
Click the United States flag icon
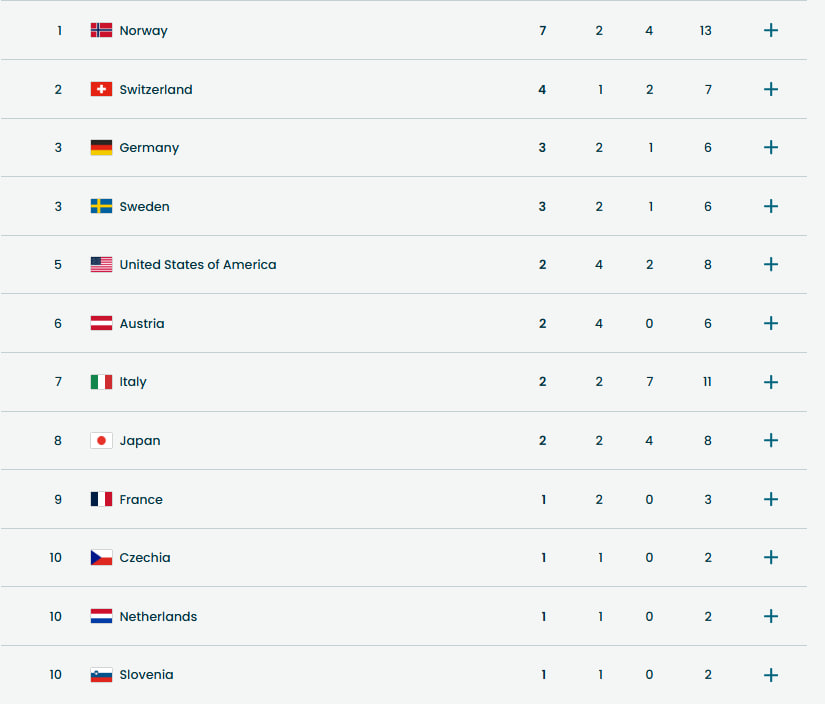pyautogui.click(x=101, y=264)
